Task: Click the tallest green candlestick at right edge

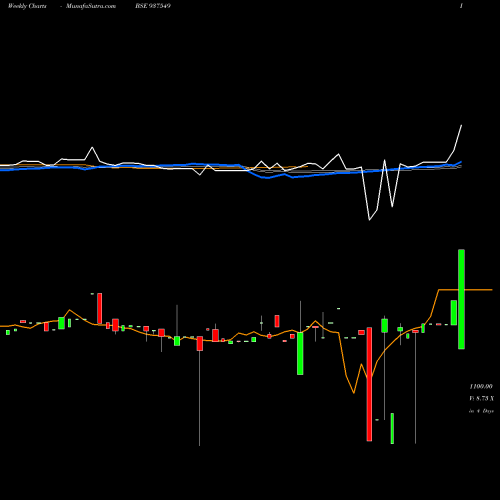Action: 461,299
